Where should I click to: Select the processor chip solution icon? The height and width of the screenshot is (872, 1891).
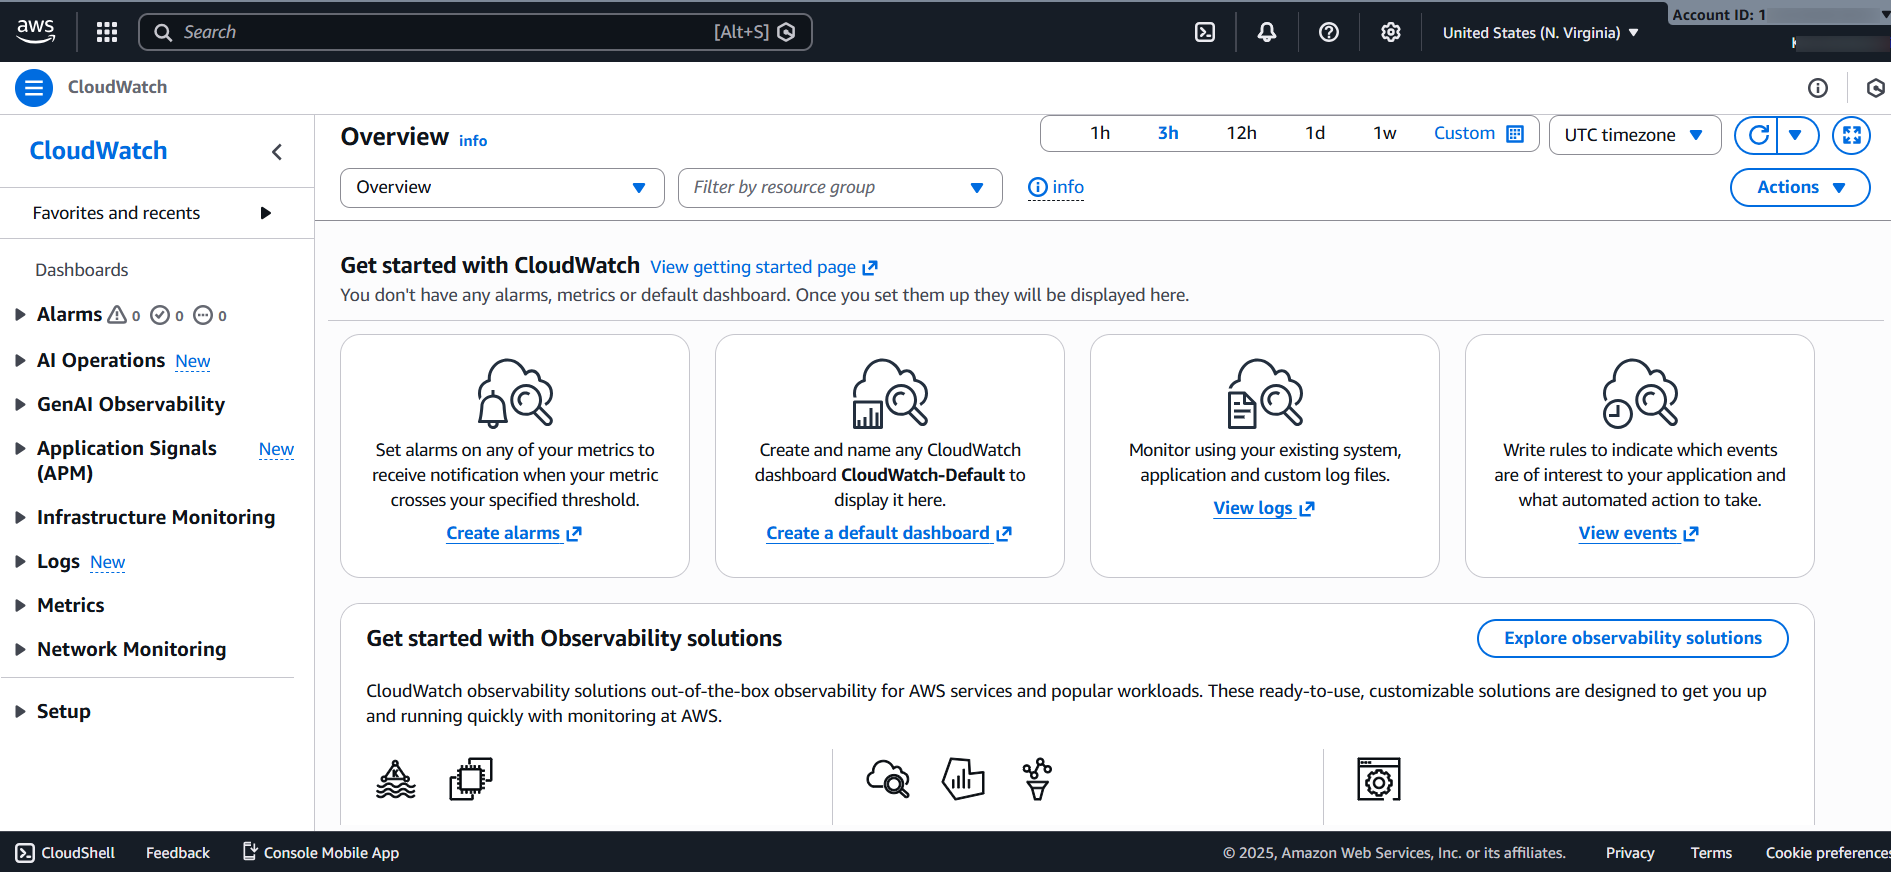click(471, 779)
